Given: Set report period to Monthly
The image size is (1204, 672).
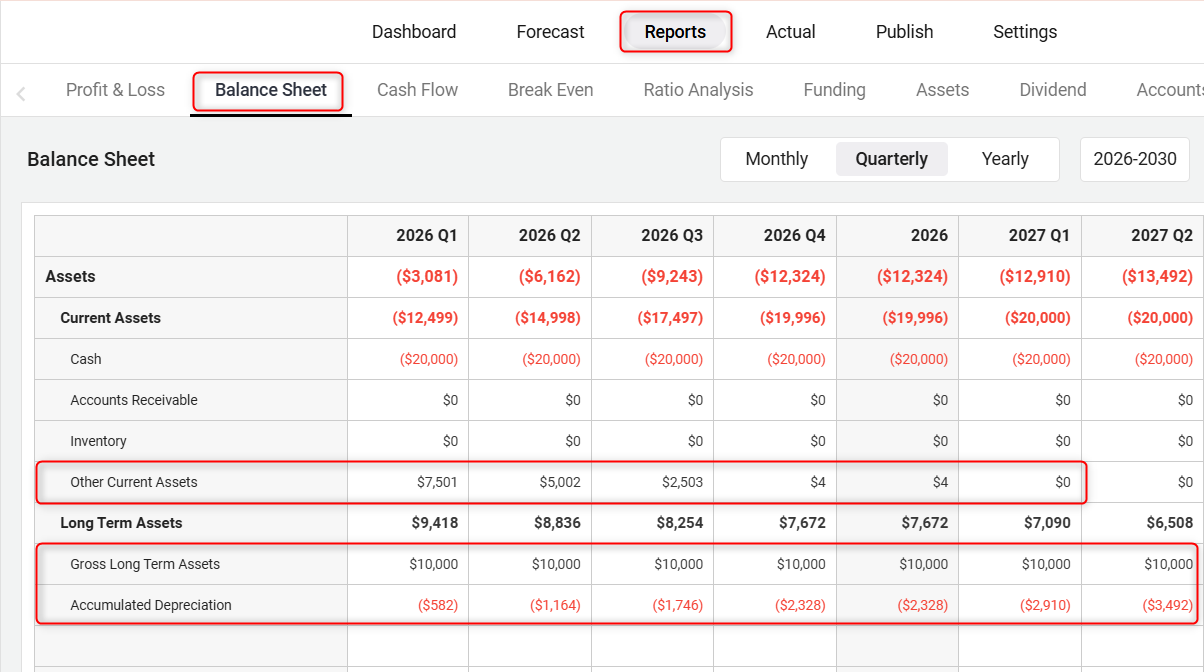Looking at the screenshot, I should click(x=776, y=159).
